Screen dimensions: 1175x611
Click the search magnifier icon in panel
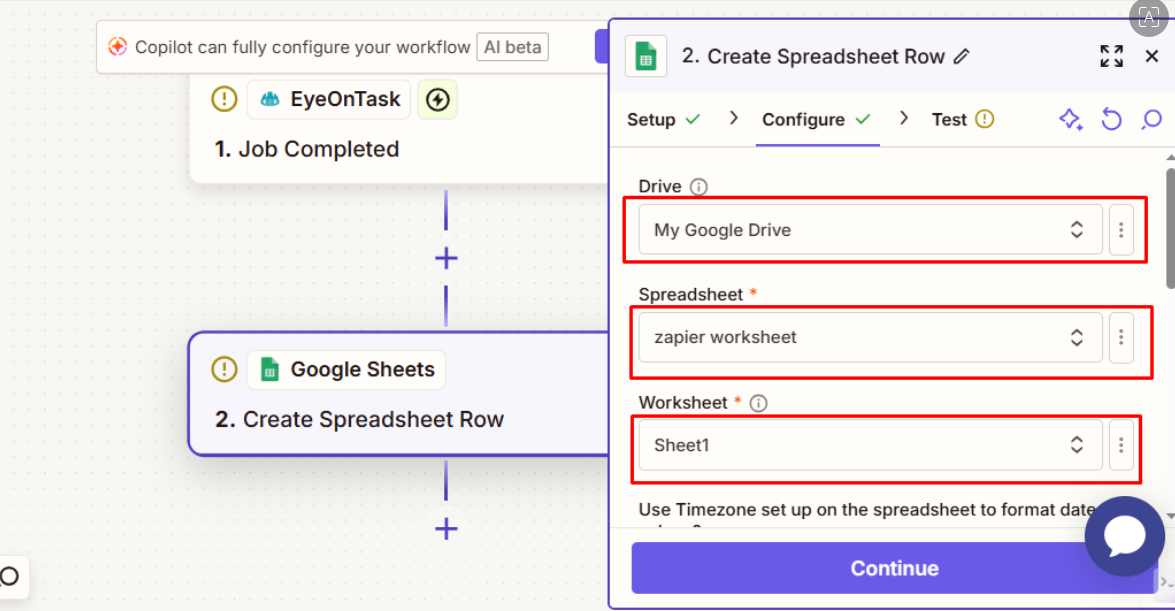[x=1151, y=120]
